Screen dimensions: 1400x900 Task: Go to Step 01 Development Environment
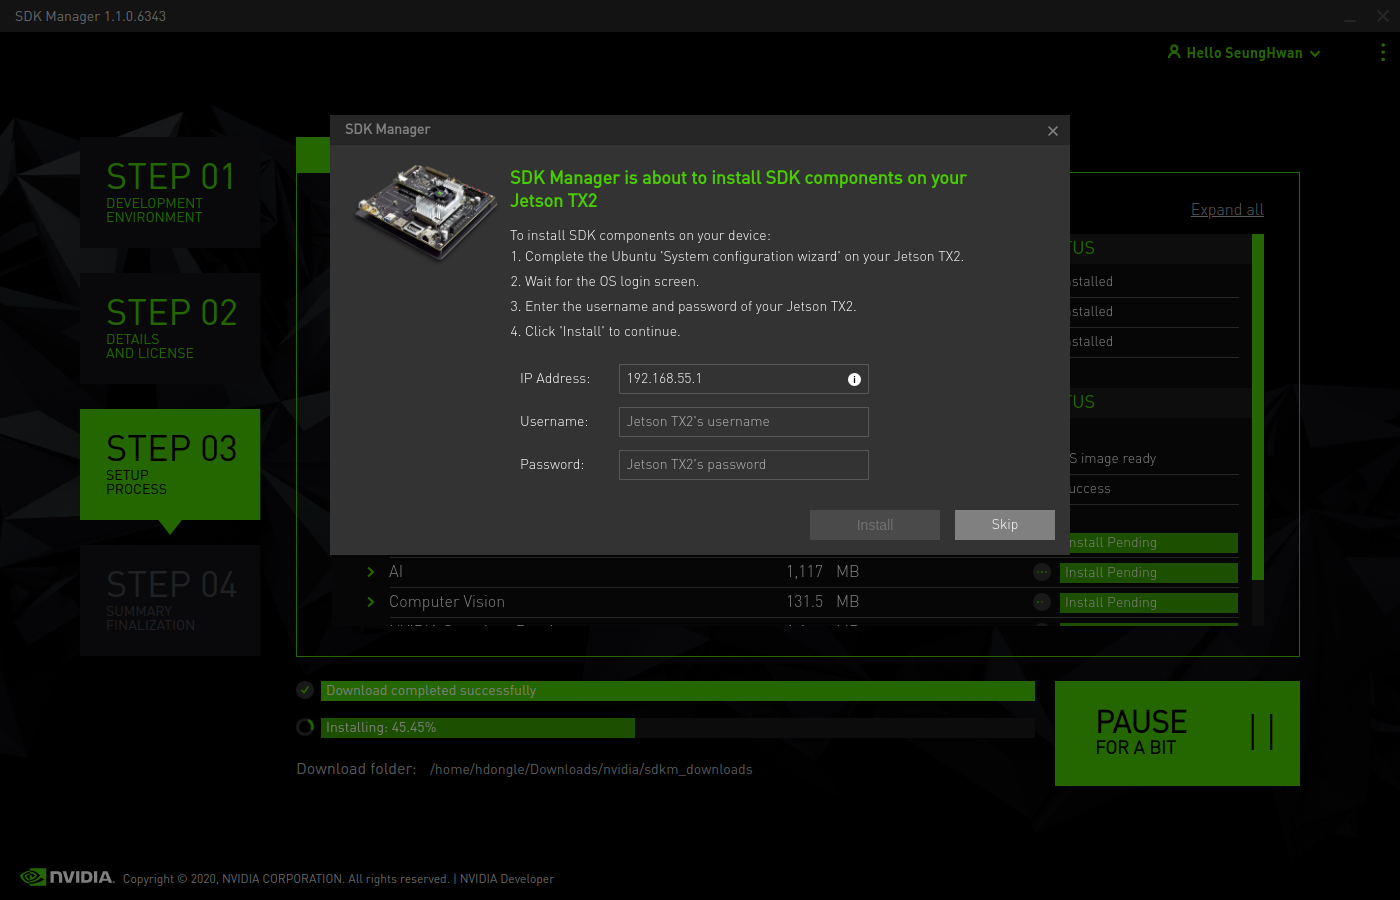170,192
